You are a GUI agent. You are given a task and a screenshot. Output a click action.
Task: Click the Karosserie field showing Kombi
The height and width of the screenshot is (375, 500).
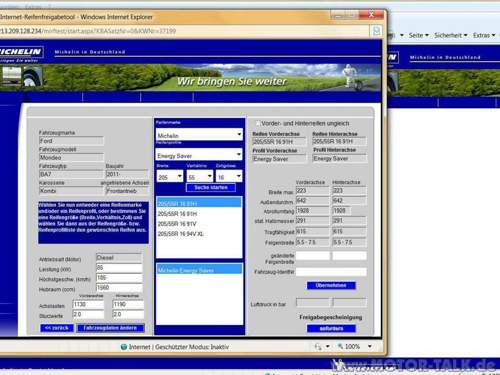(71, 191)
